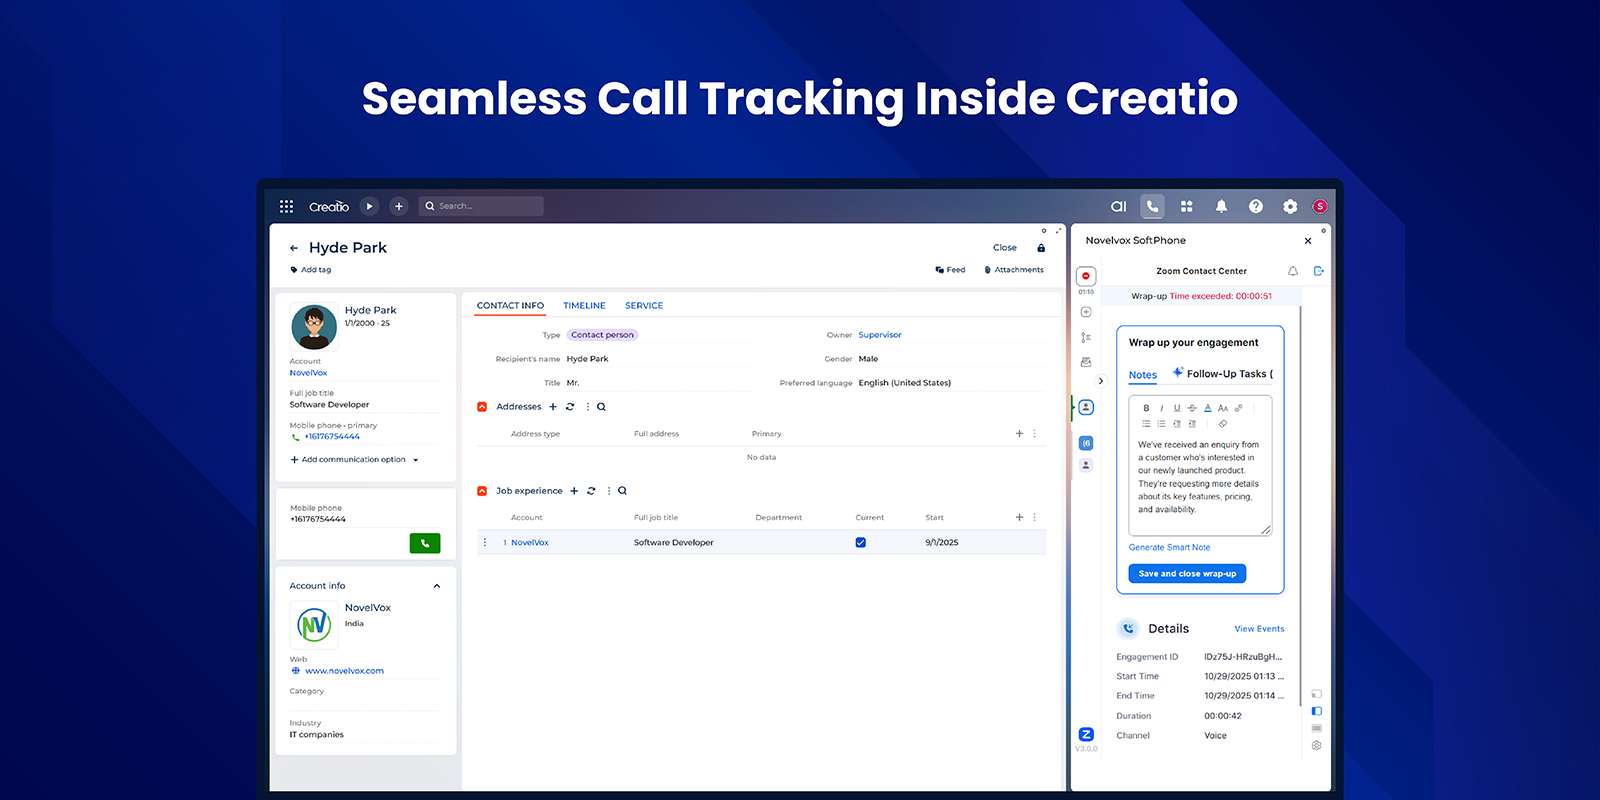Screen dimensions: 1600x800
Task: Click the green call button
Action: [x=424, y=543]
